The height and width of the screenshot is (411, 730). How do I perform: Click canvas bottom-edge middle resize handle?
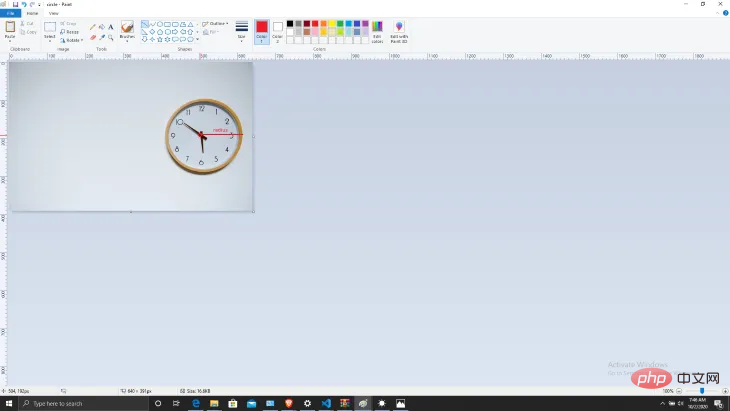click(x=131, y=211)
